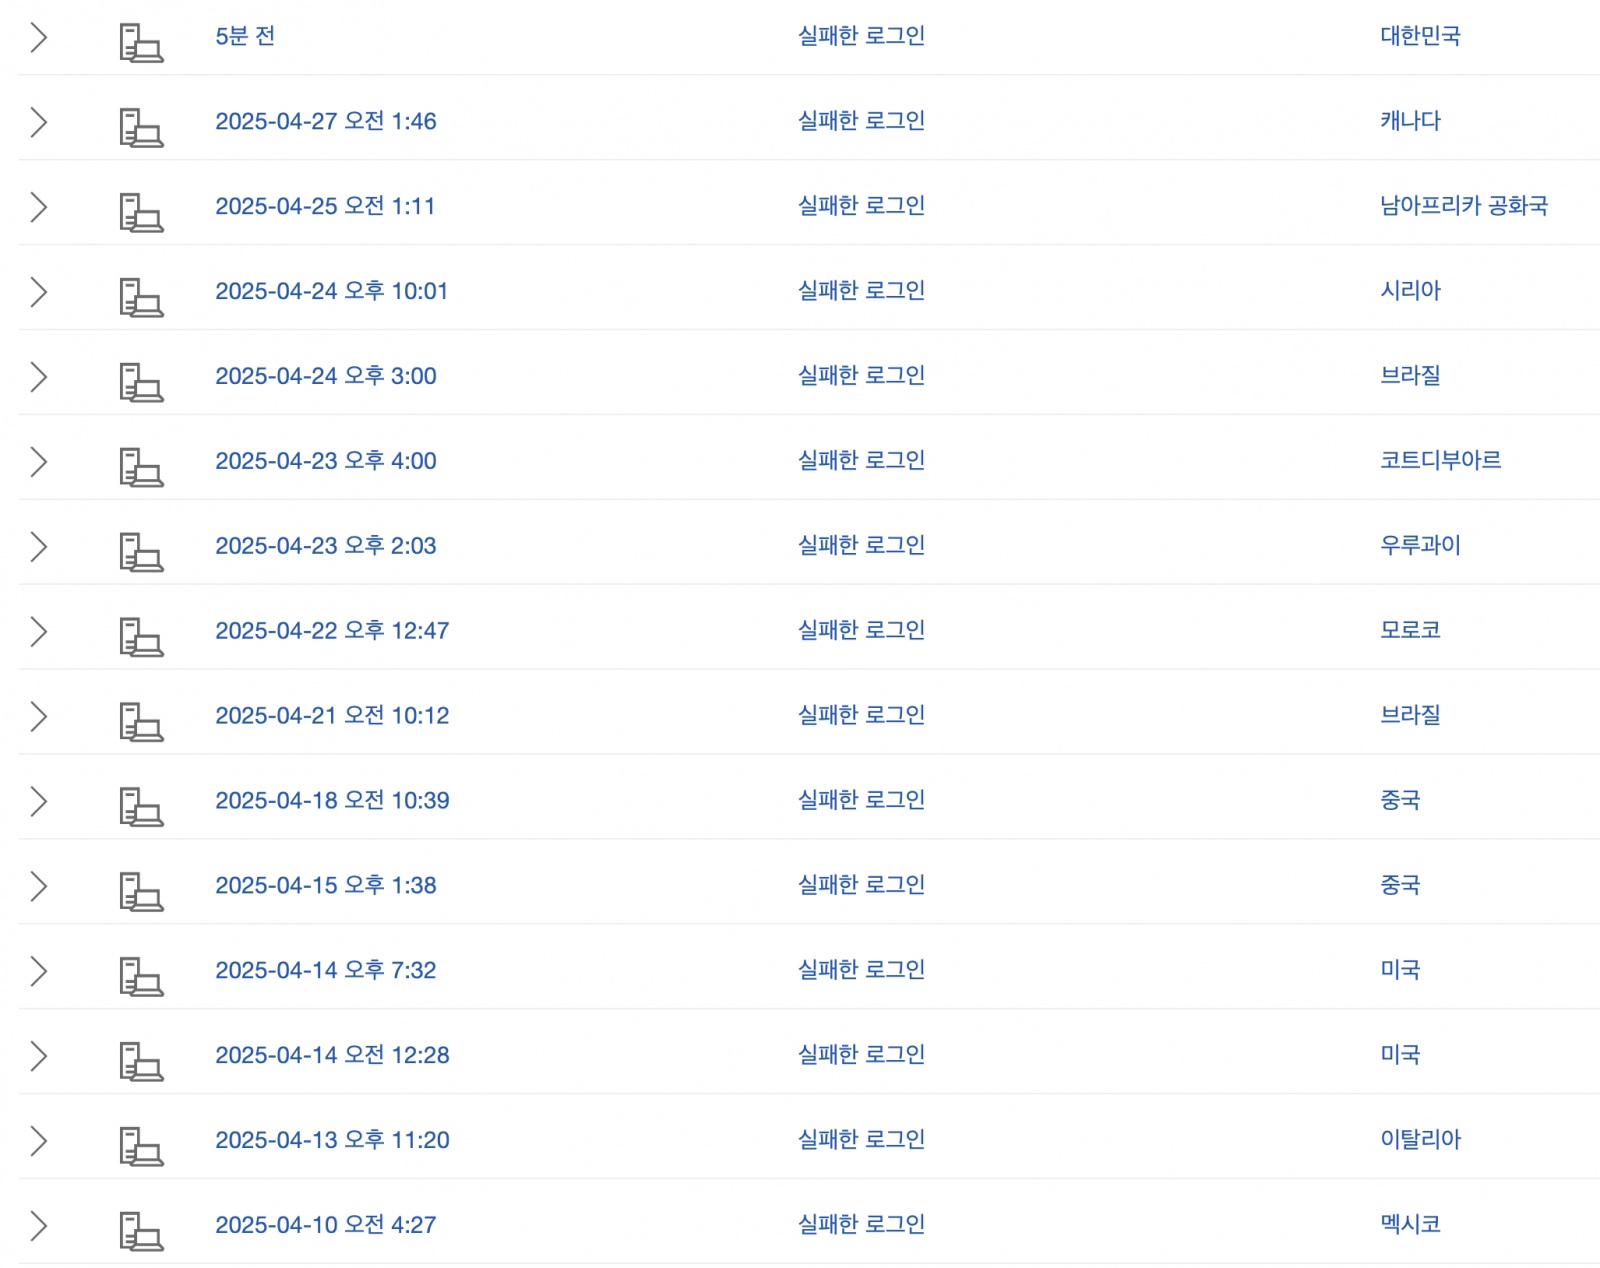Viewport: 1600px width, 1268px height.
Task: Click device icon in the 멕시코 row
Action: pos(141,1231)
